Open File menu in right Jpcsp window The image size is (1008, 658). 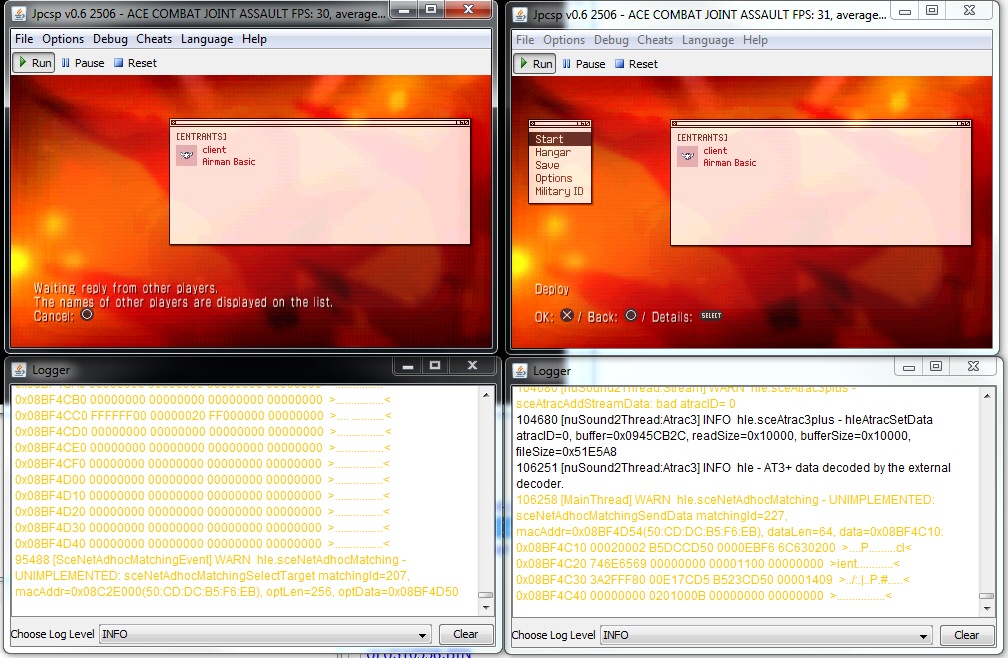coord(525,40)
